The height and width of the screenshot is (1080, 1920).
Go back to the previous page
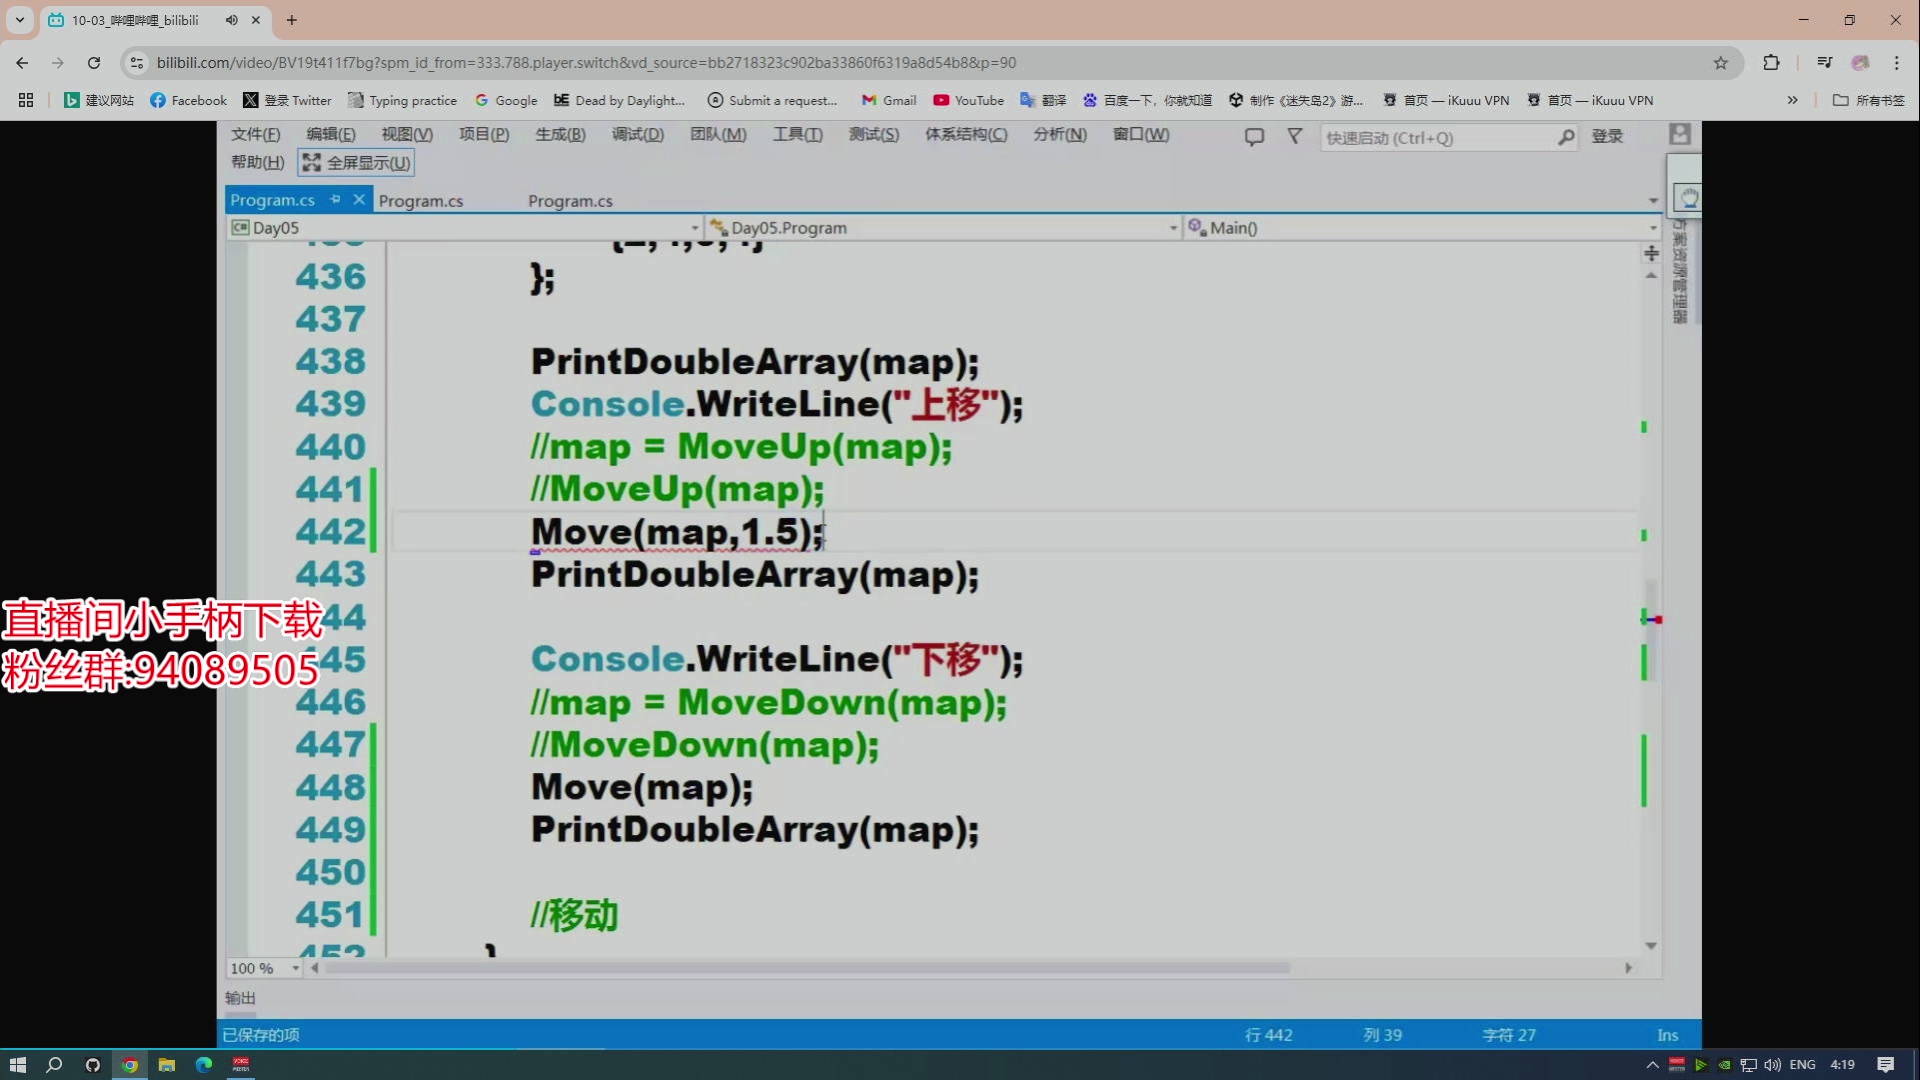click(x=22, y=62)
